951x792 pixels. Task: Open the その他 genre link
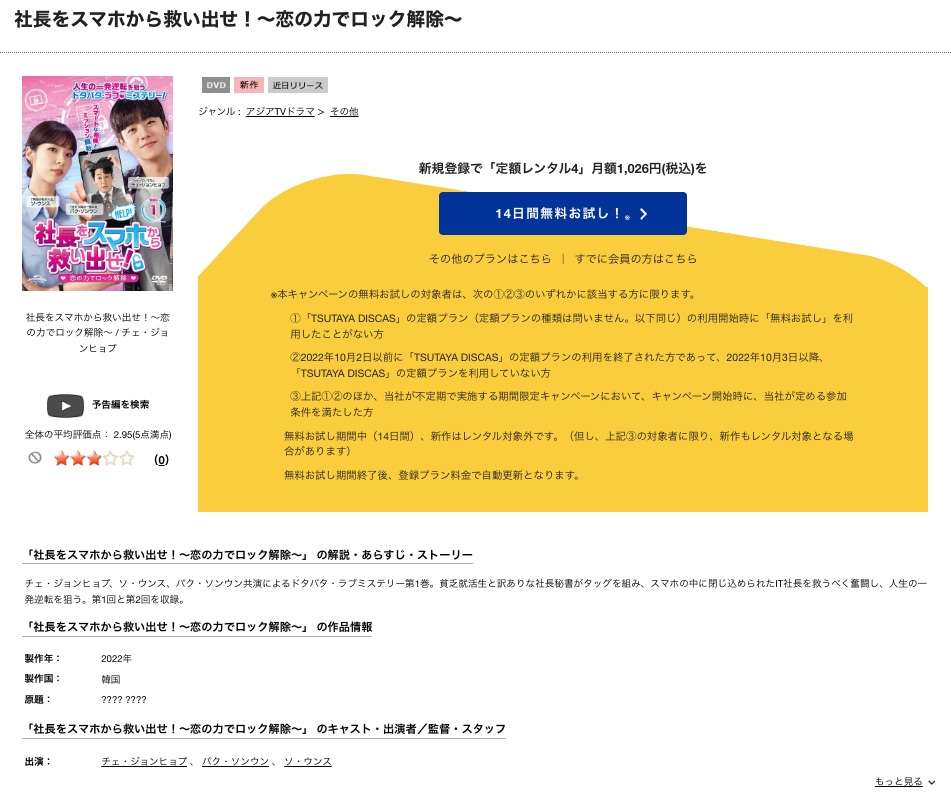pyautogui.click(x=344, y=112)
